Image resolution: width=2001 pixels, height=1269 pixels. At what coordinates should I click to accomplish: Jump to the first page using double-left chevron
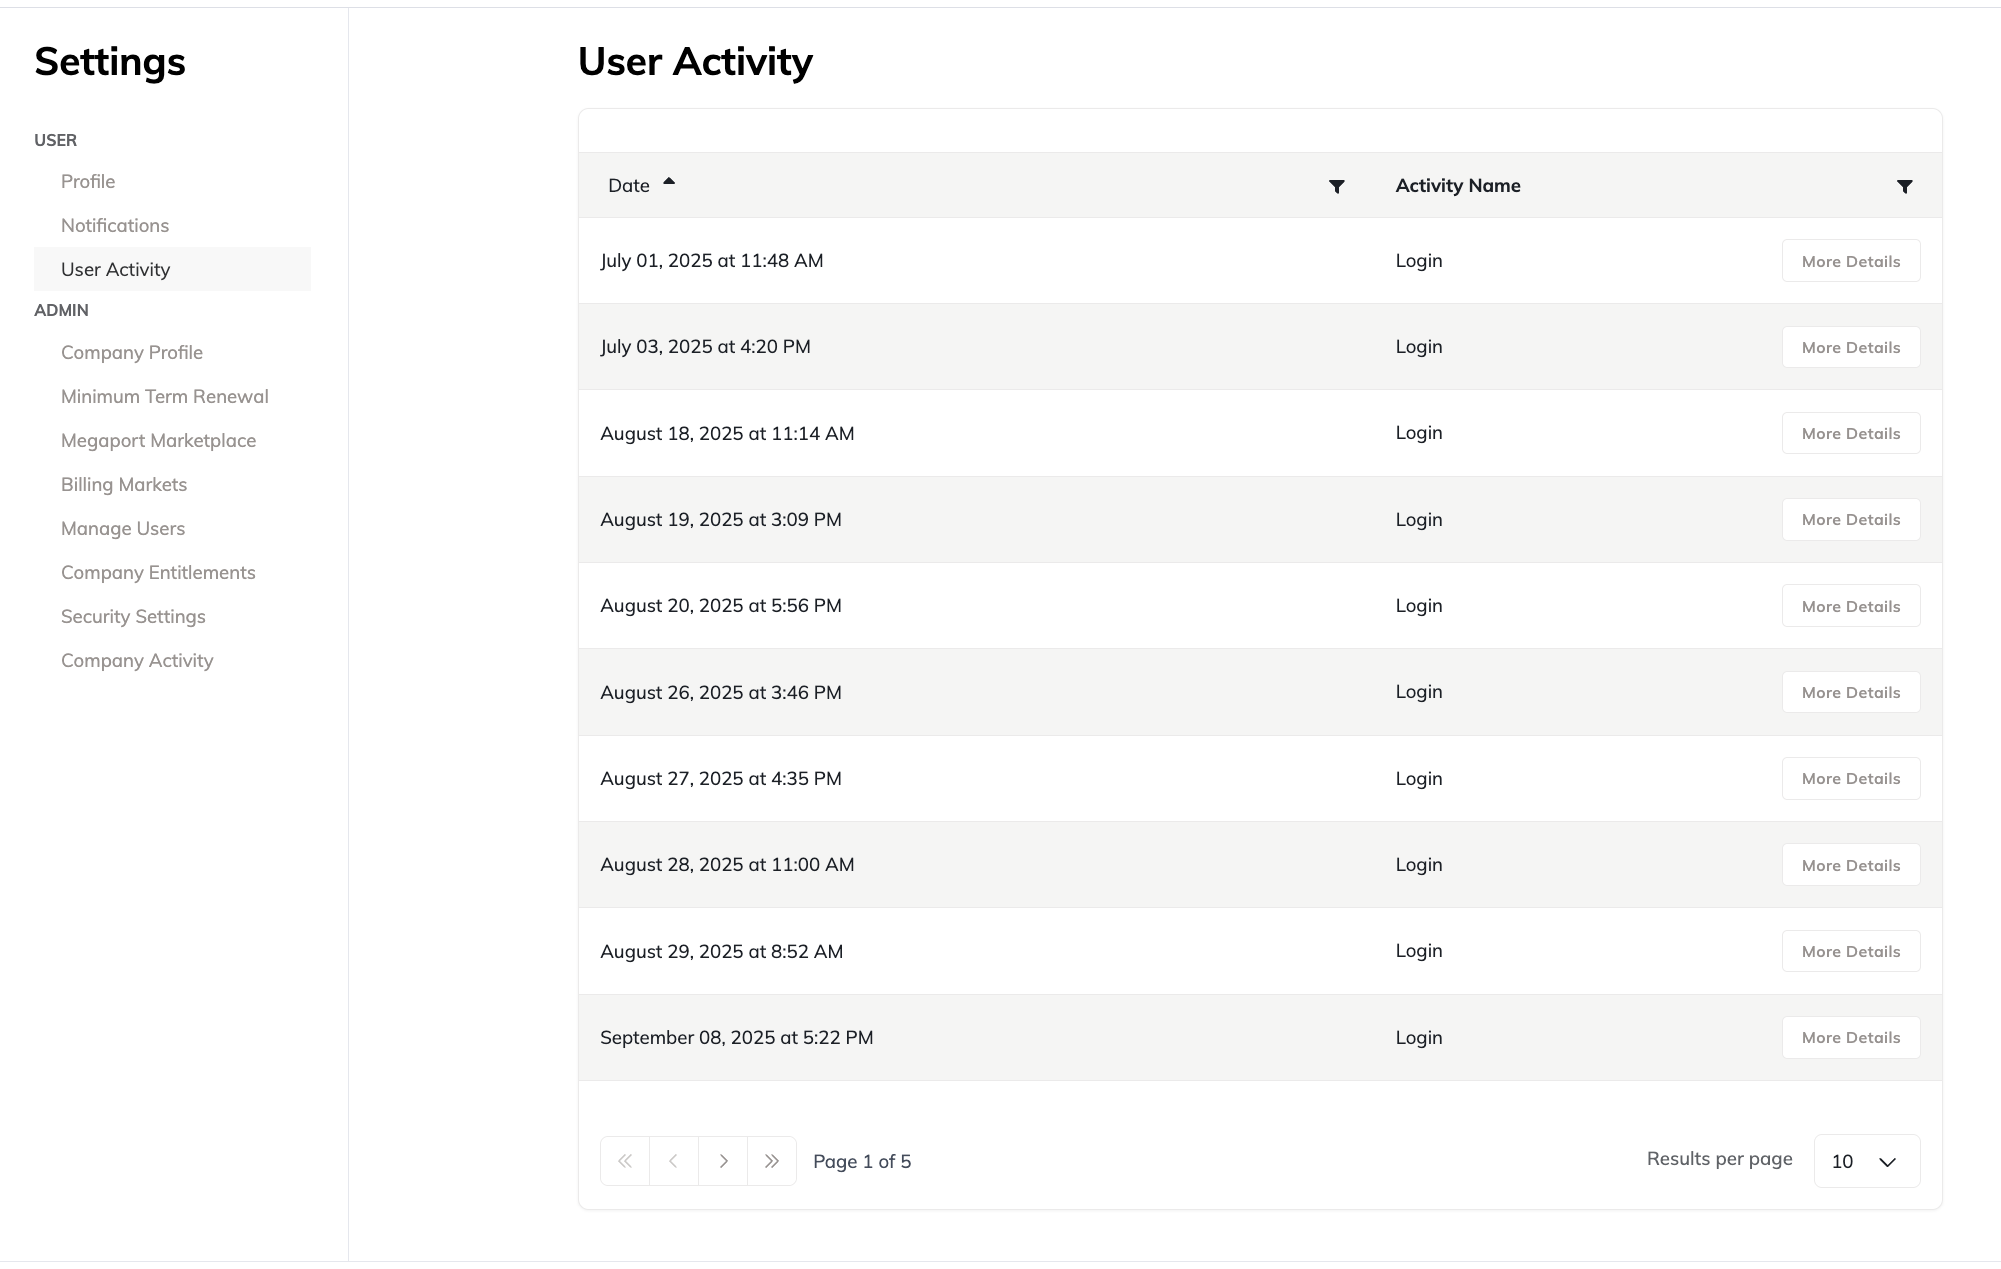point(625,1161)
